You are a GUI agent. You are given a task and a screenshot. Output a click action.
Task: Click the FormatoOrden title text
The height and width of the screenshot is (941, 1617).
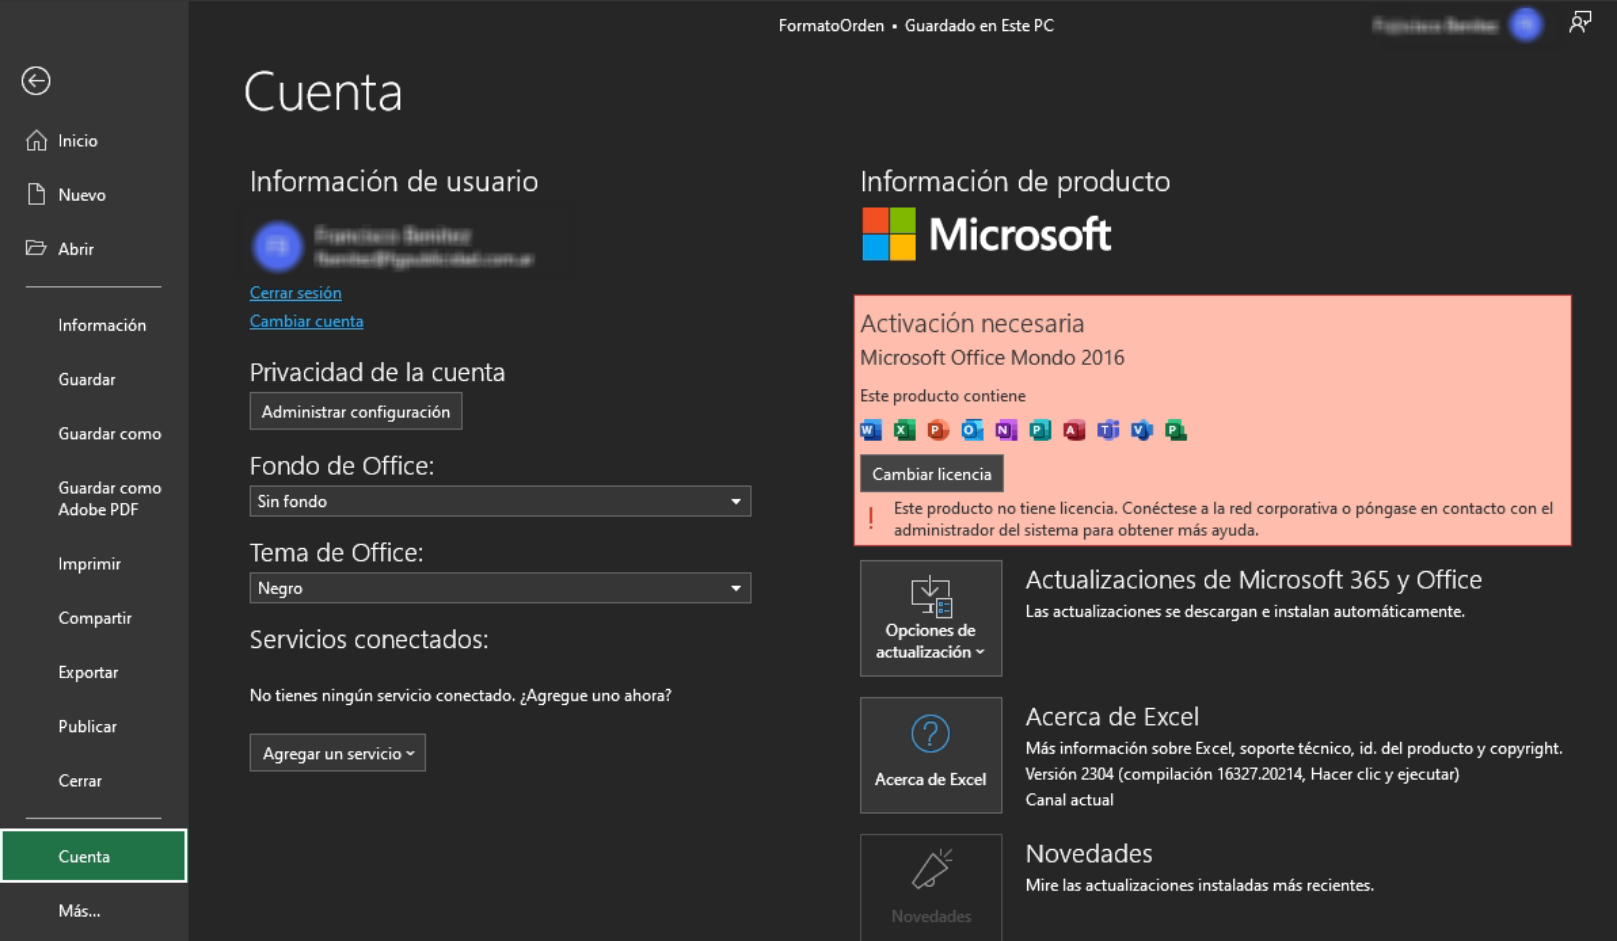(831, 25)
